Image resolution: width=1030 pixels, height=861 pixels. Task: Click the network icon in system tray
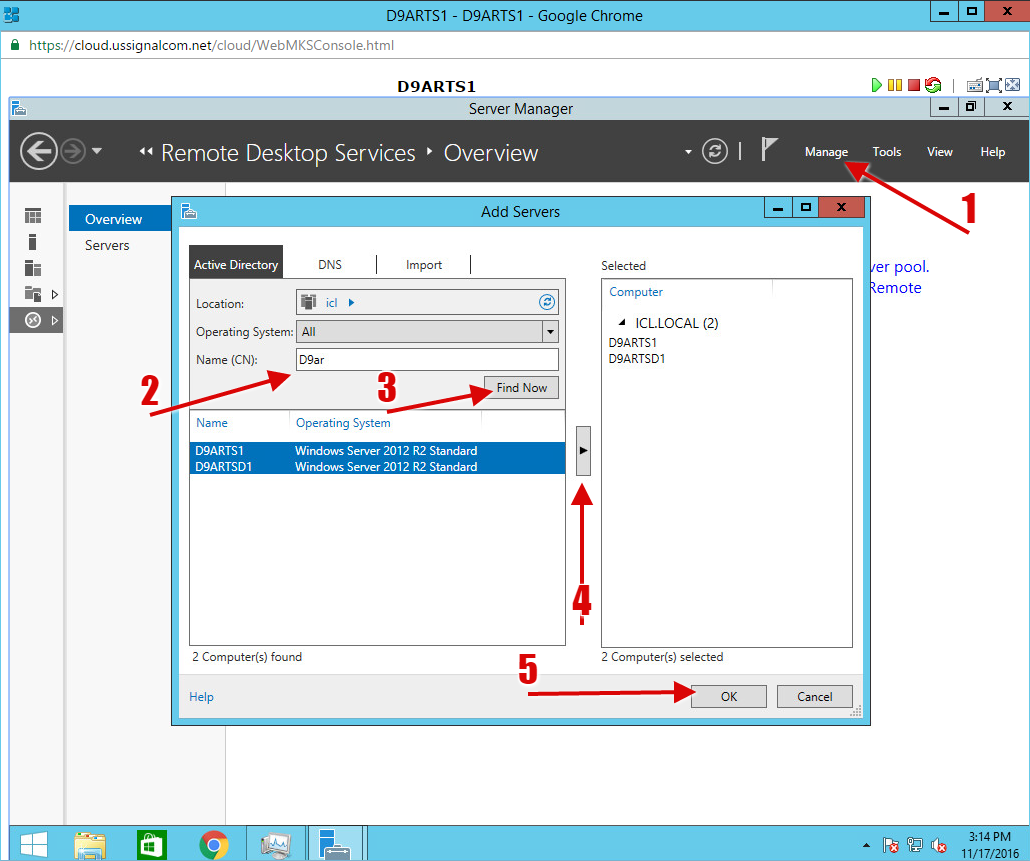914,845
